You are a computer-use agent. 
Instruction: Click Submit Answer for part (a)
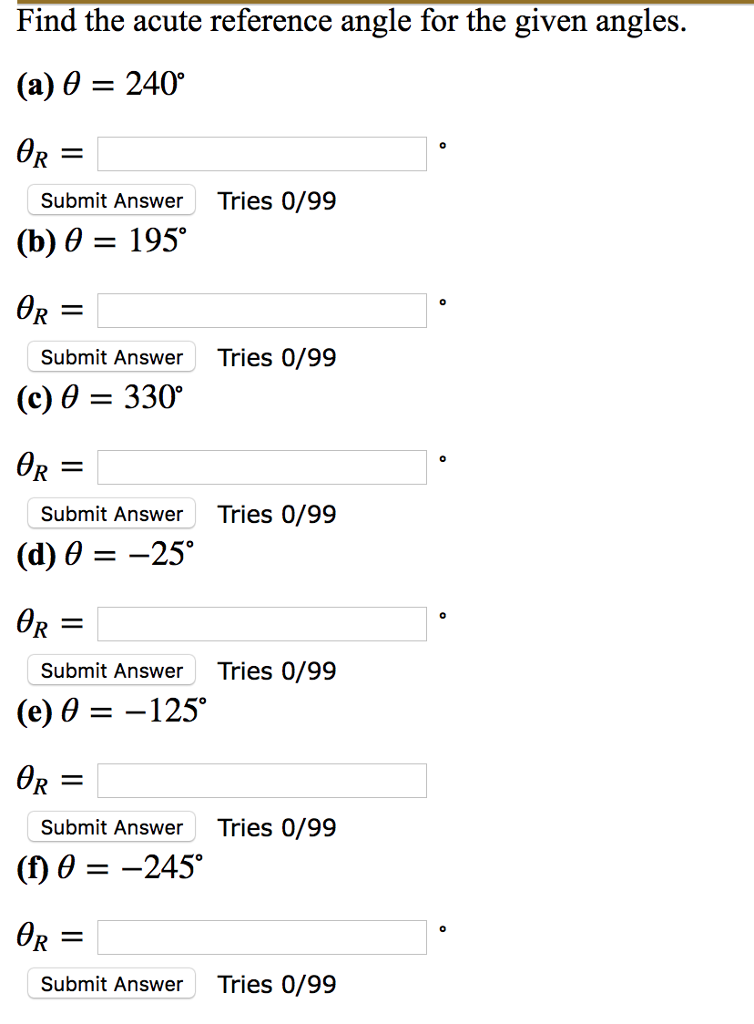[110, 200]
